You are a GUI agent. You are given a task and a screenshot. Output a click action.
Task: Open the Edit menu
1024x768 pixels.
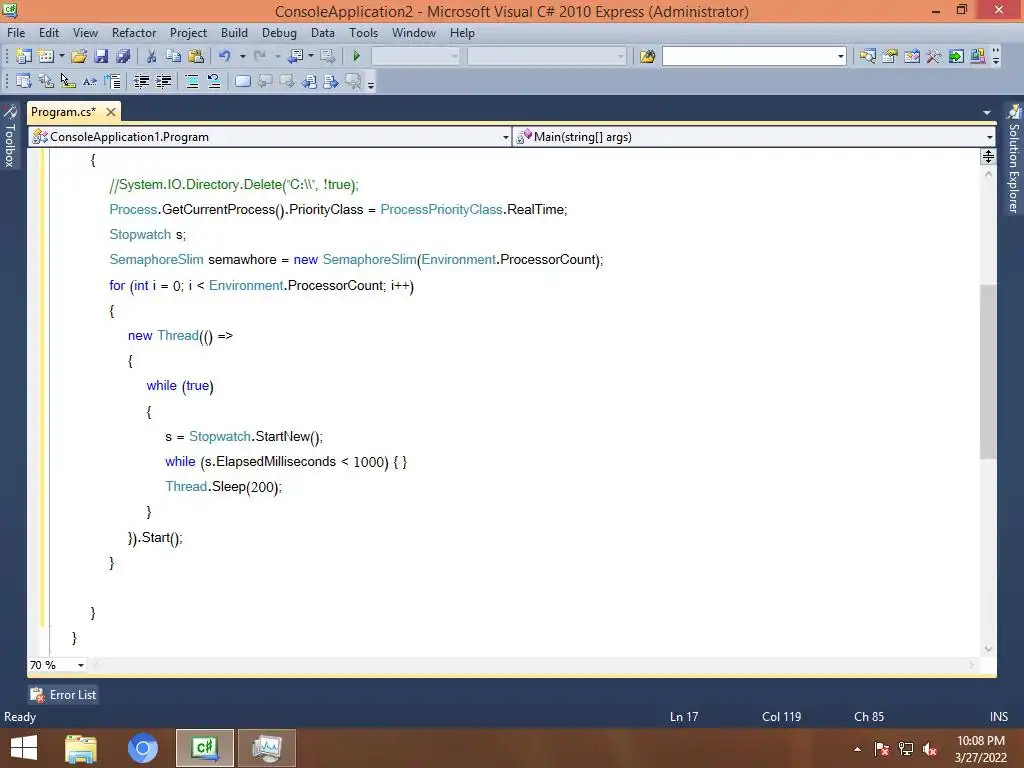click(49, 33)
